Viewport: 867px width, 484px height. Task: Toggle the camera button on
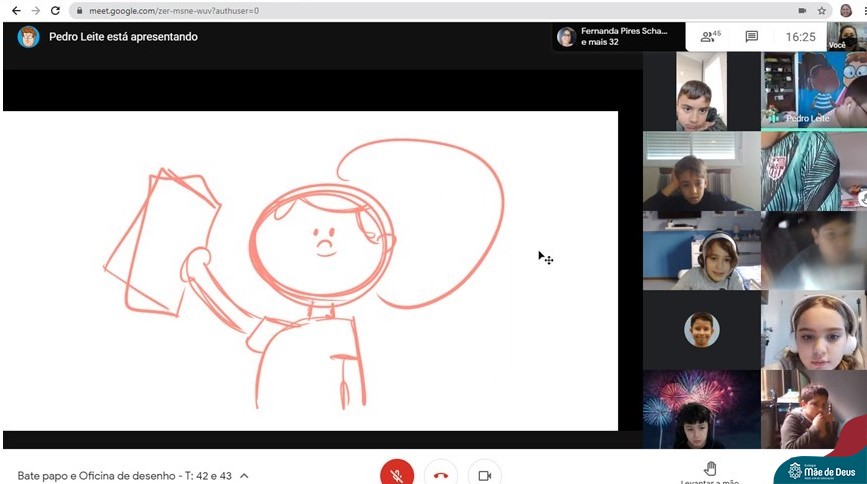point(485,475)
